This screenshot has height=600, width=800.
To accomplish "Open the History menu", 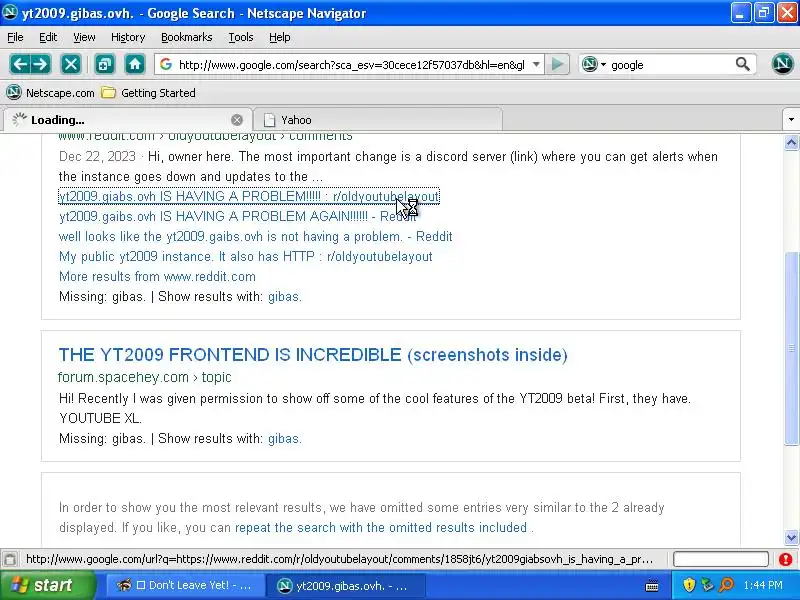I will (128, 37).
